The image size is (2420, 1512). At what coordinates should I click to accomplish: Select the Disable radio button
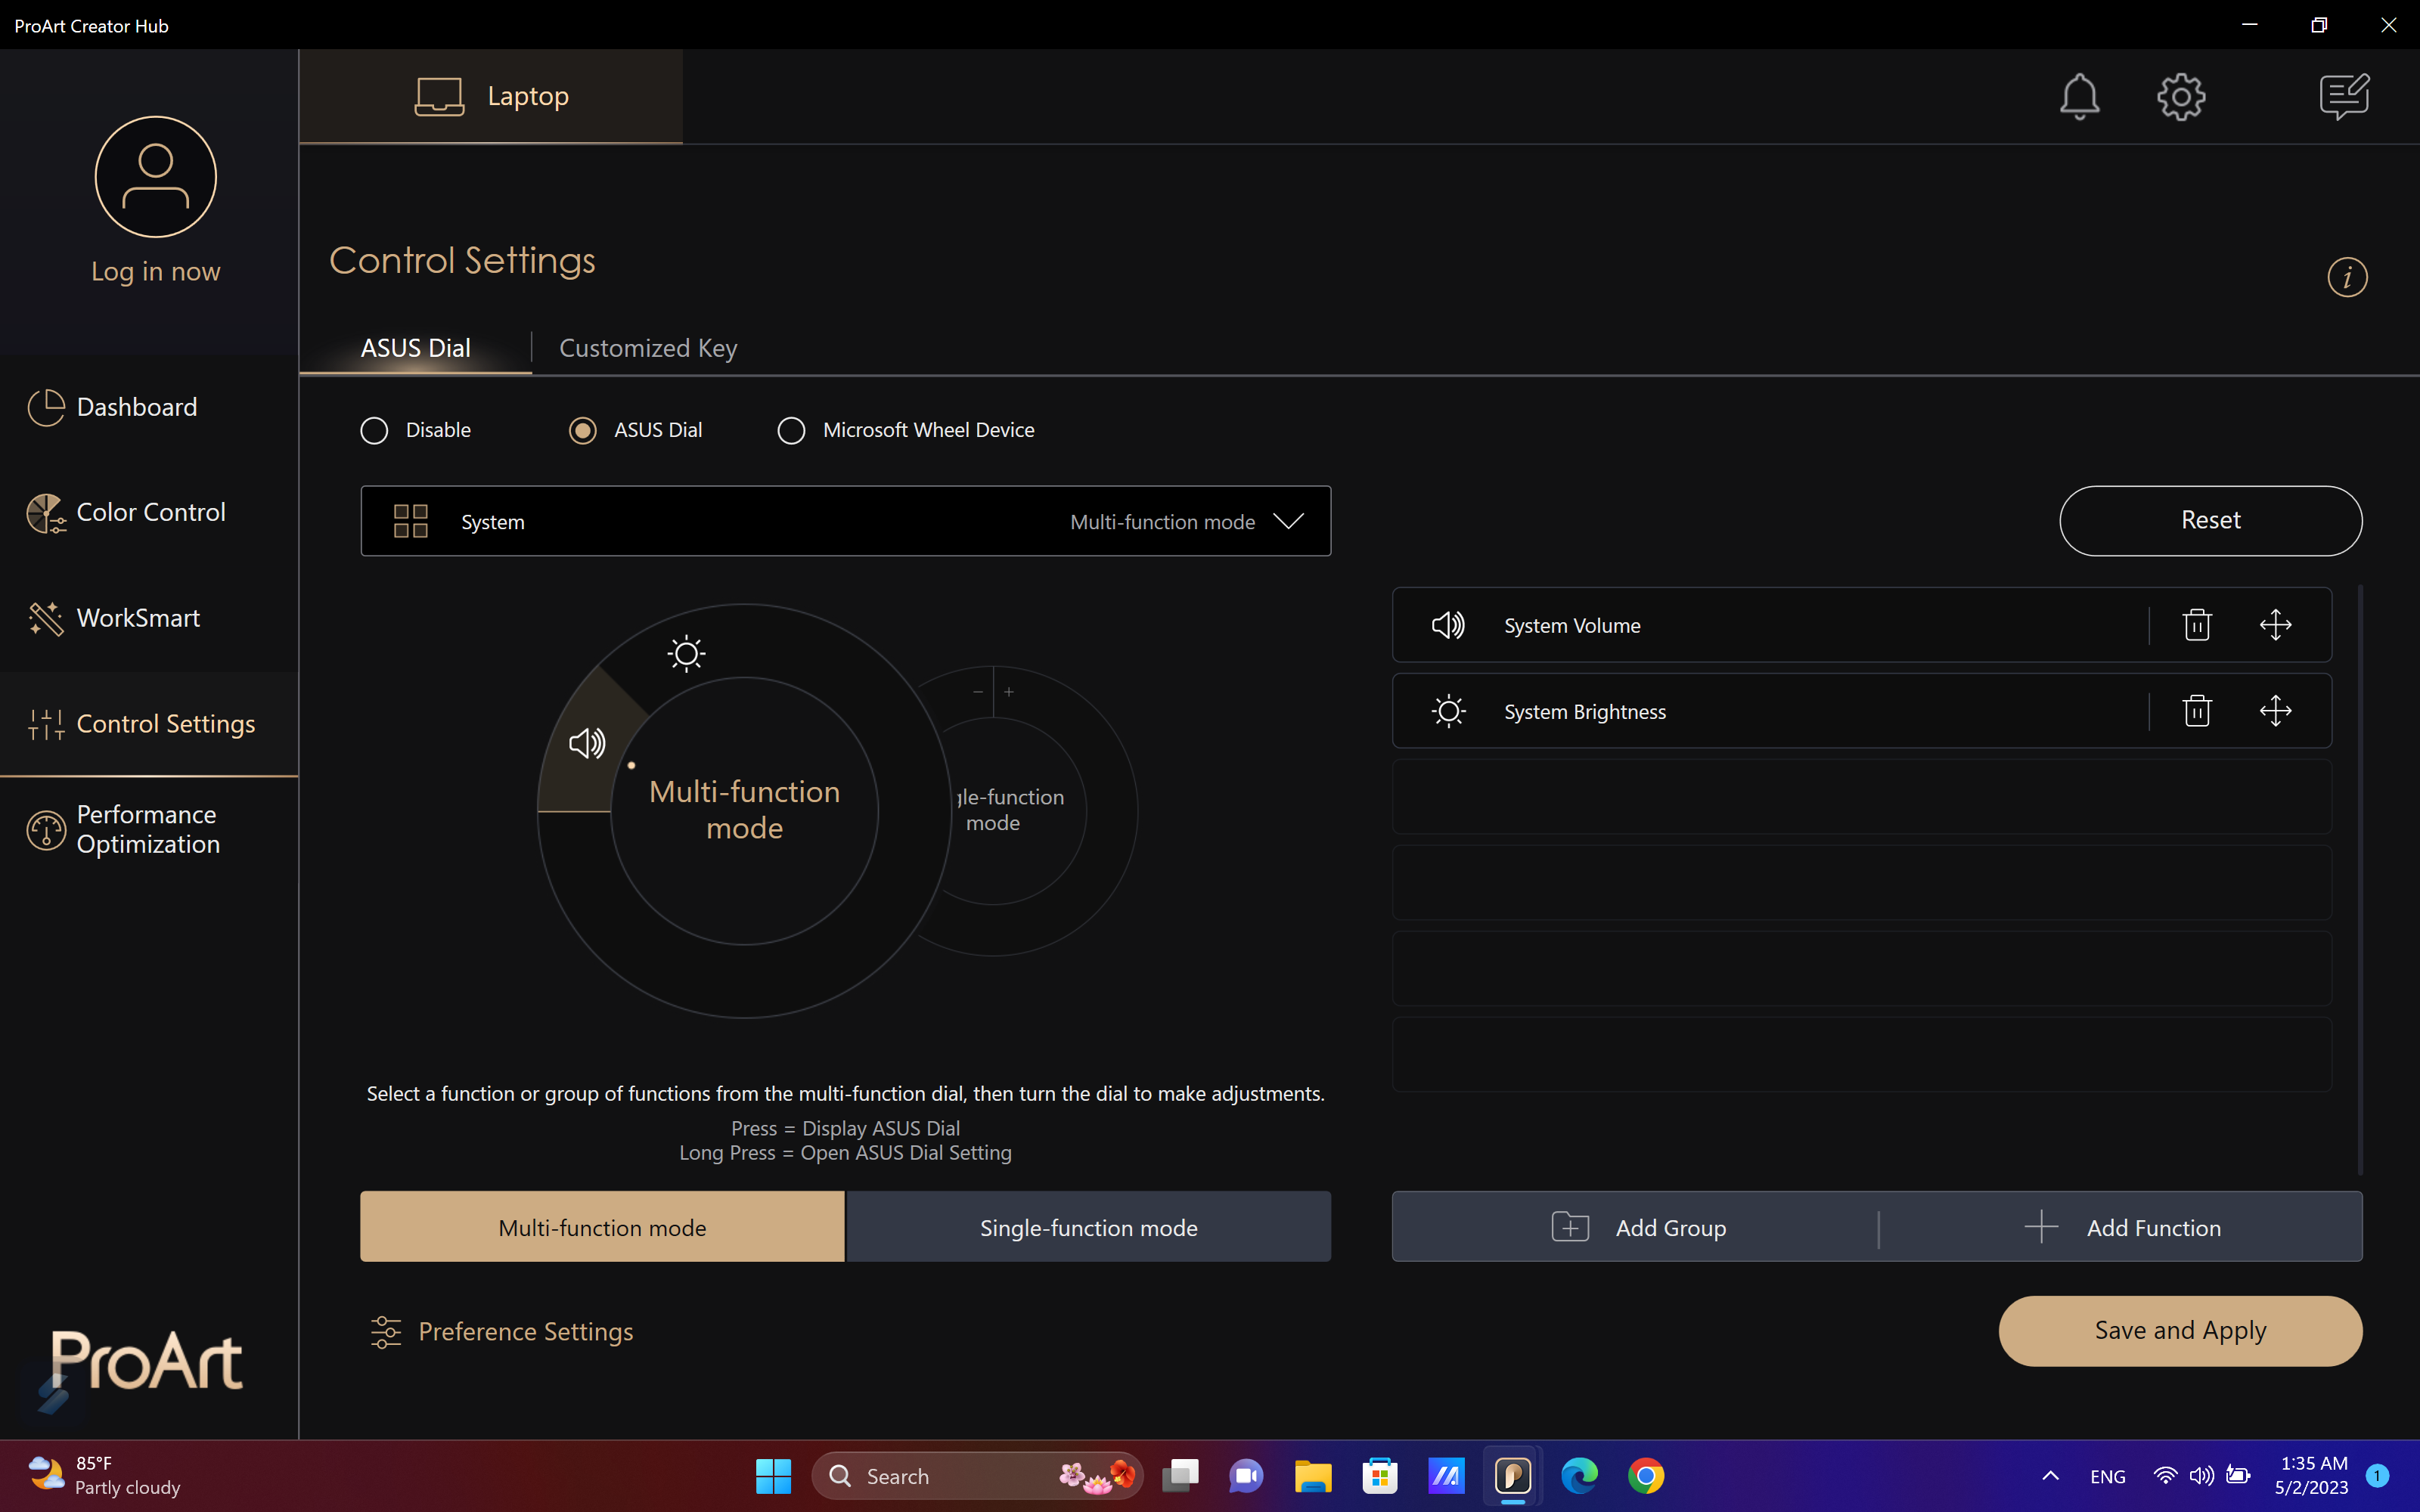[374, 430]
